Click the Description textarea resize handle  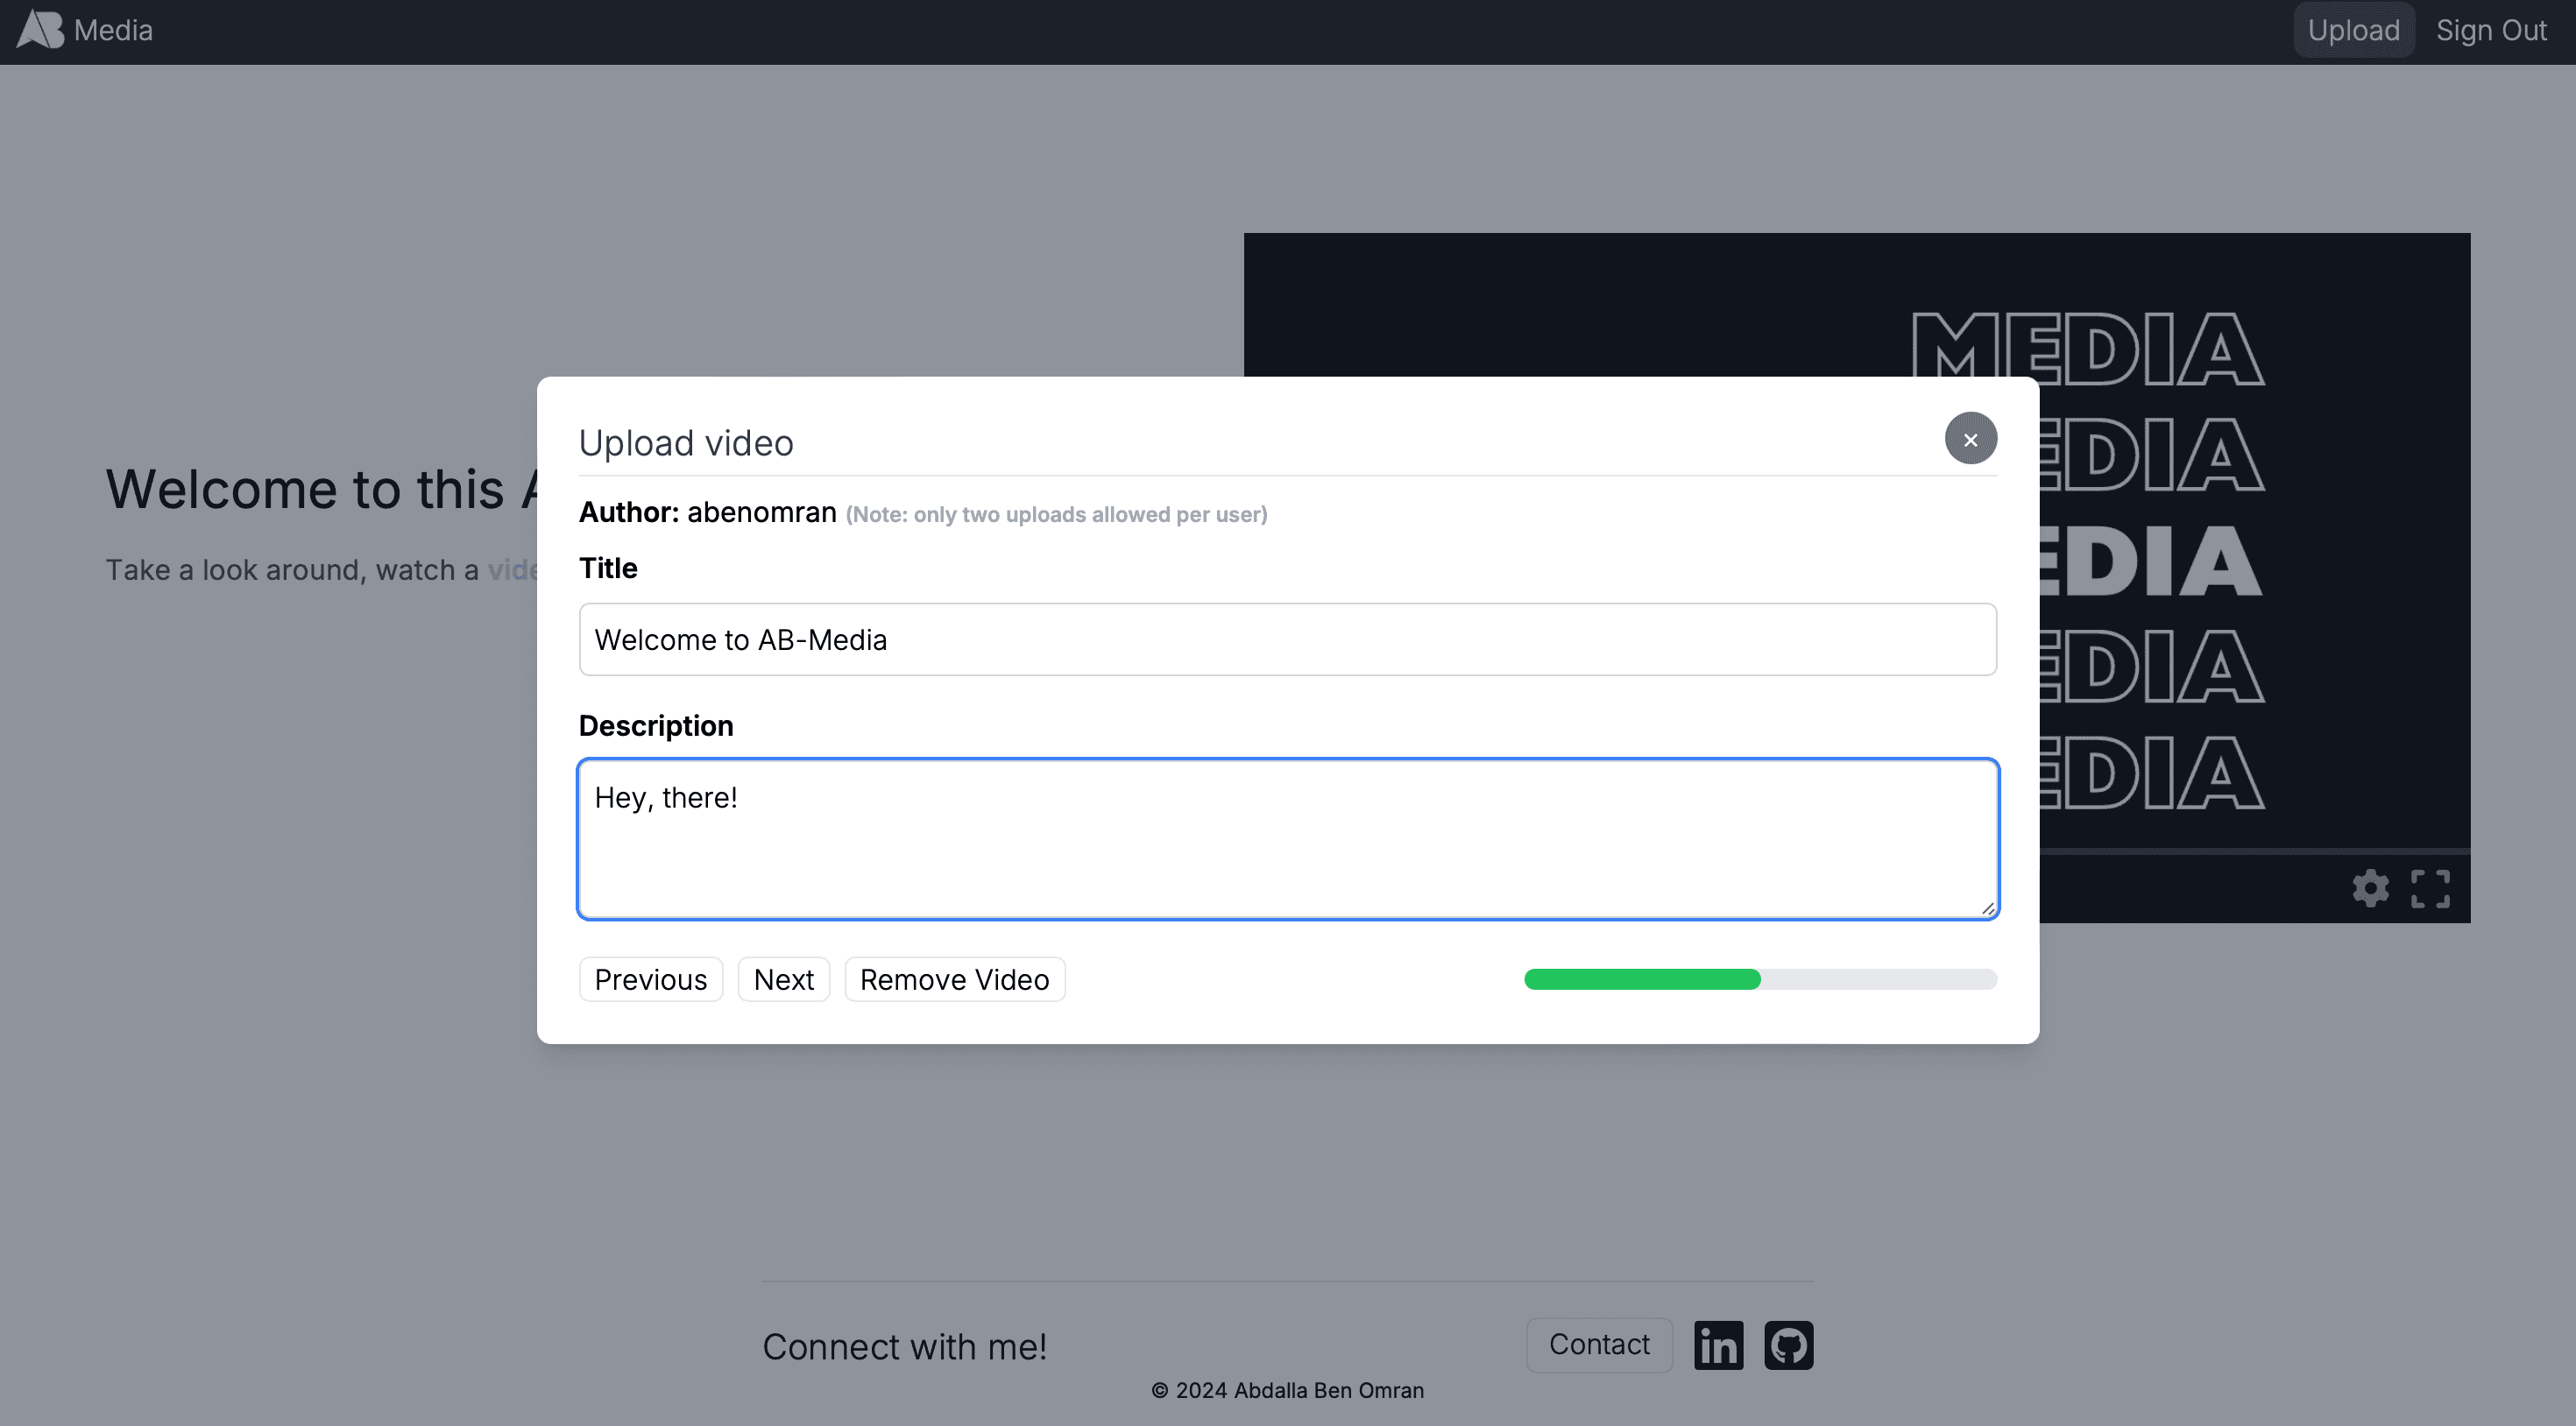(1987, 908)
